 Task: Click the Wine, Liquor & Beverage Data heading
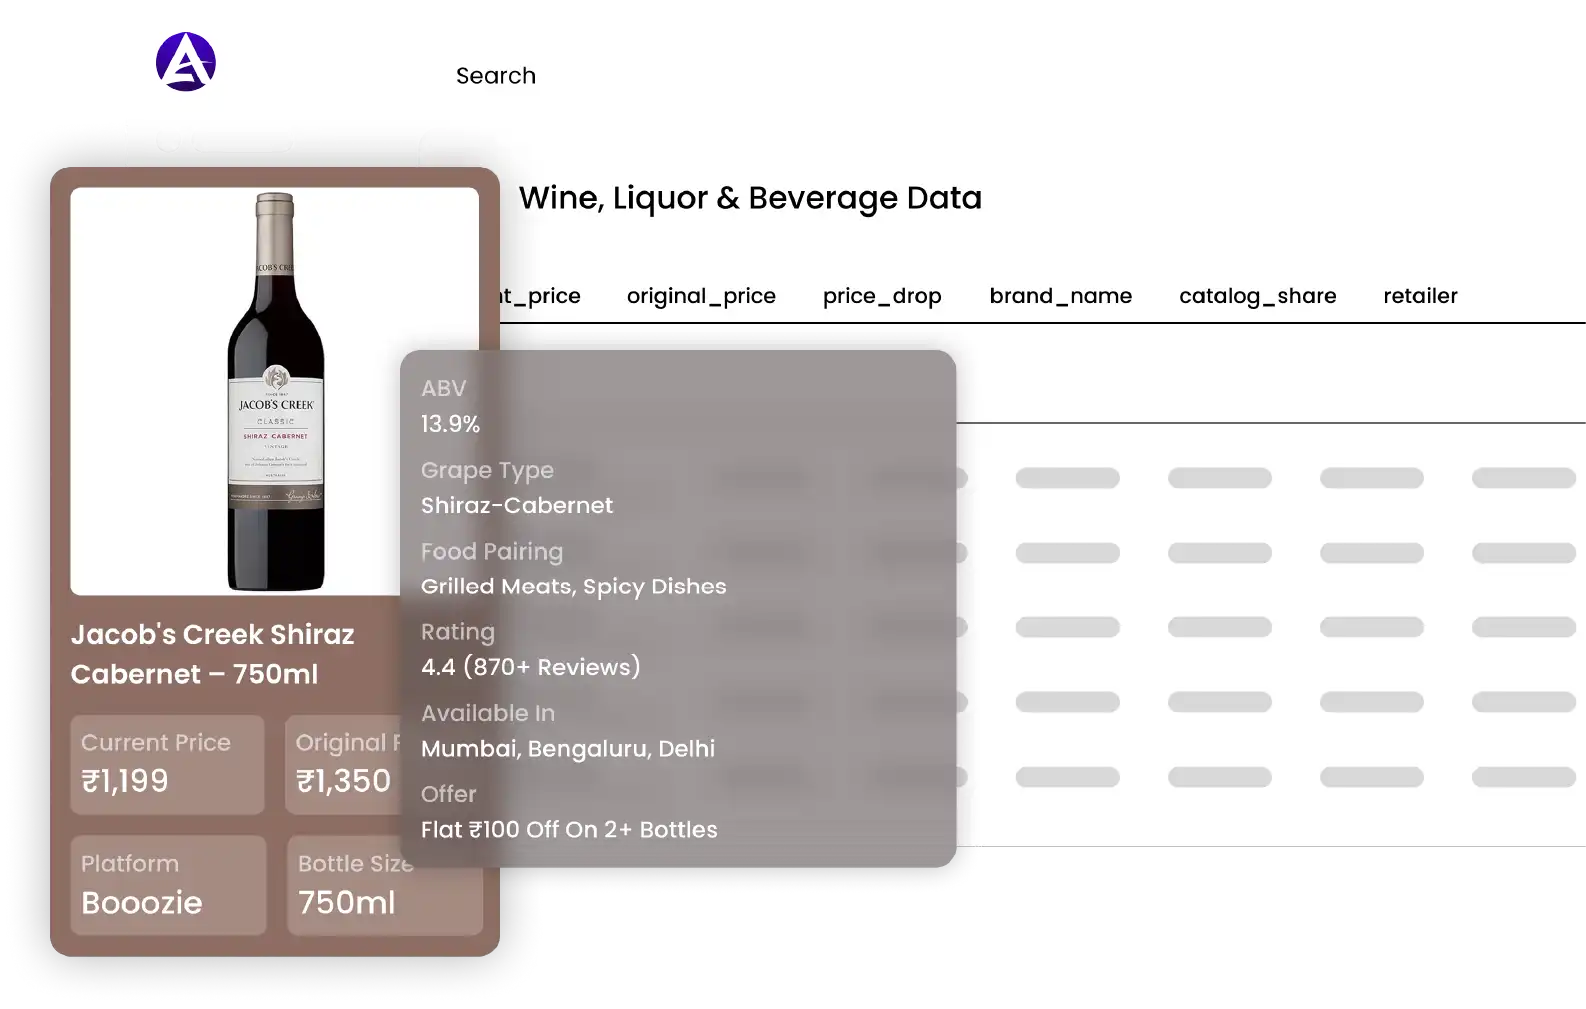coord(750,198)
